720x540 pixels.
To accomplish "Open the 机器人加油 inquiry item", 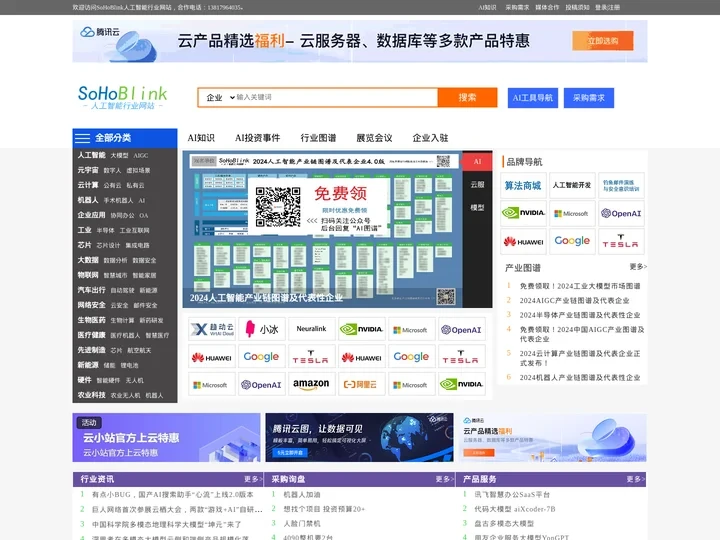I will (x=302, y=495).
